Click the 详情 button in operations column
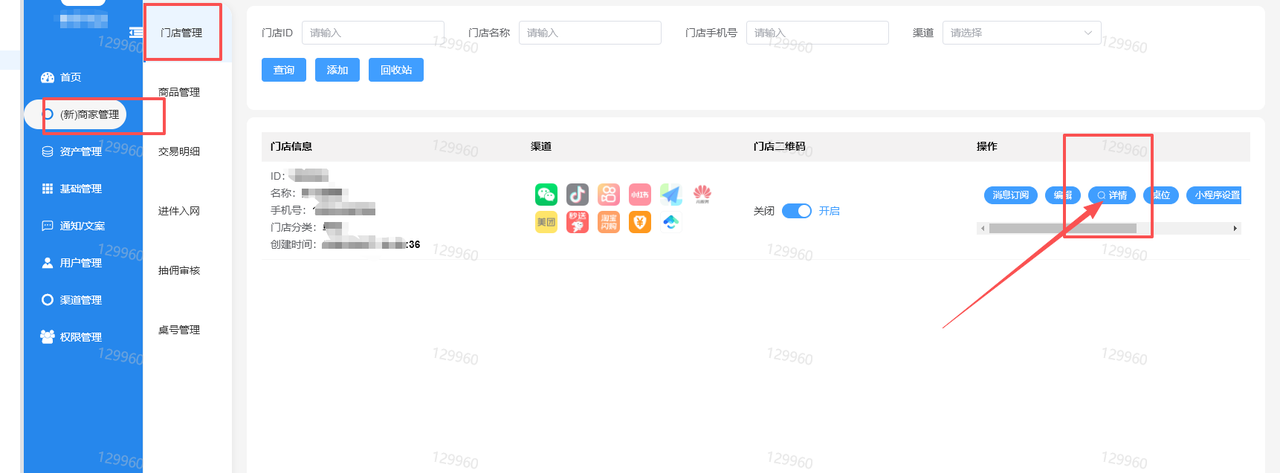 coord(1112,195)
